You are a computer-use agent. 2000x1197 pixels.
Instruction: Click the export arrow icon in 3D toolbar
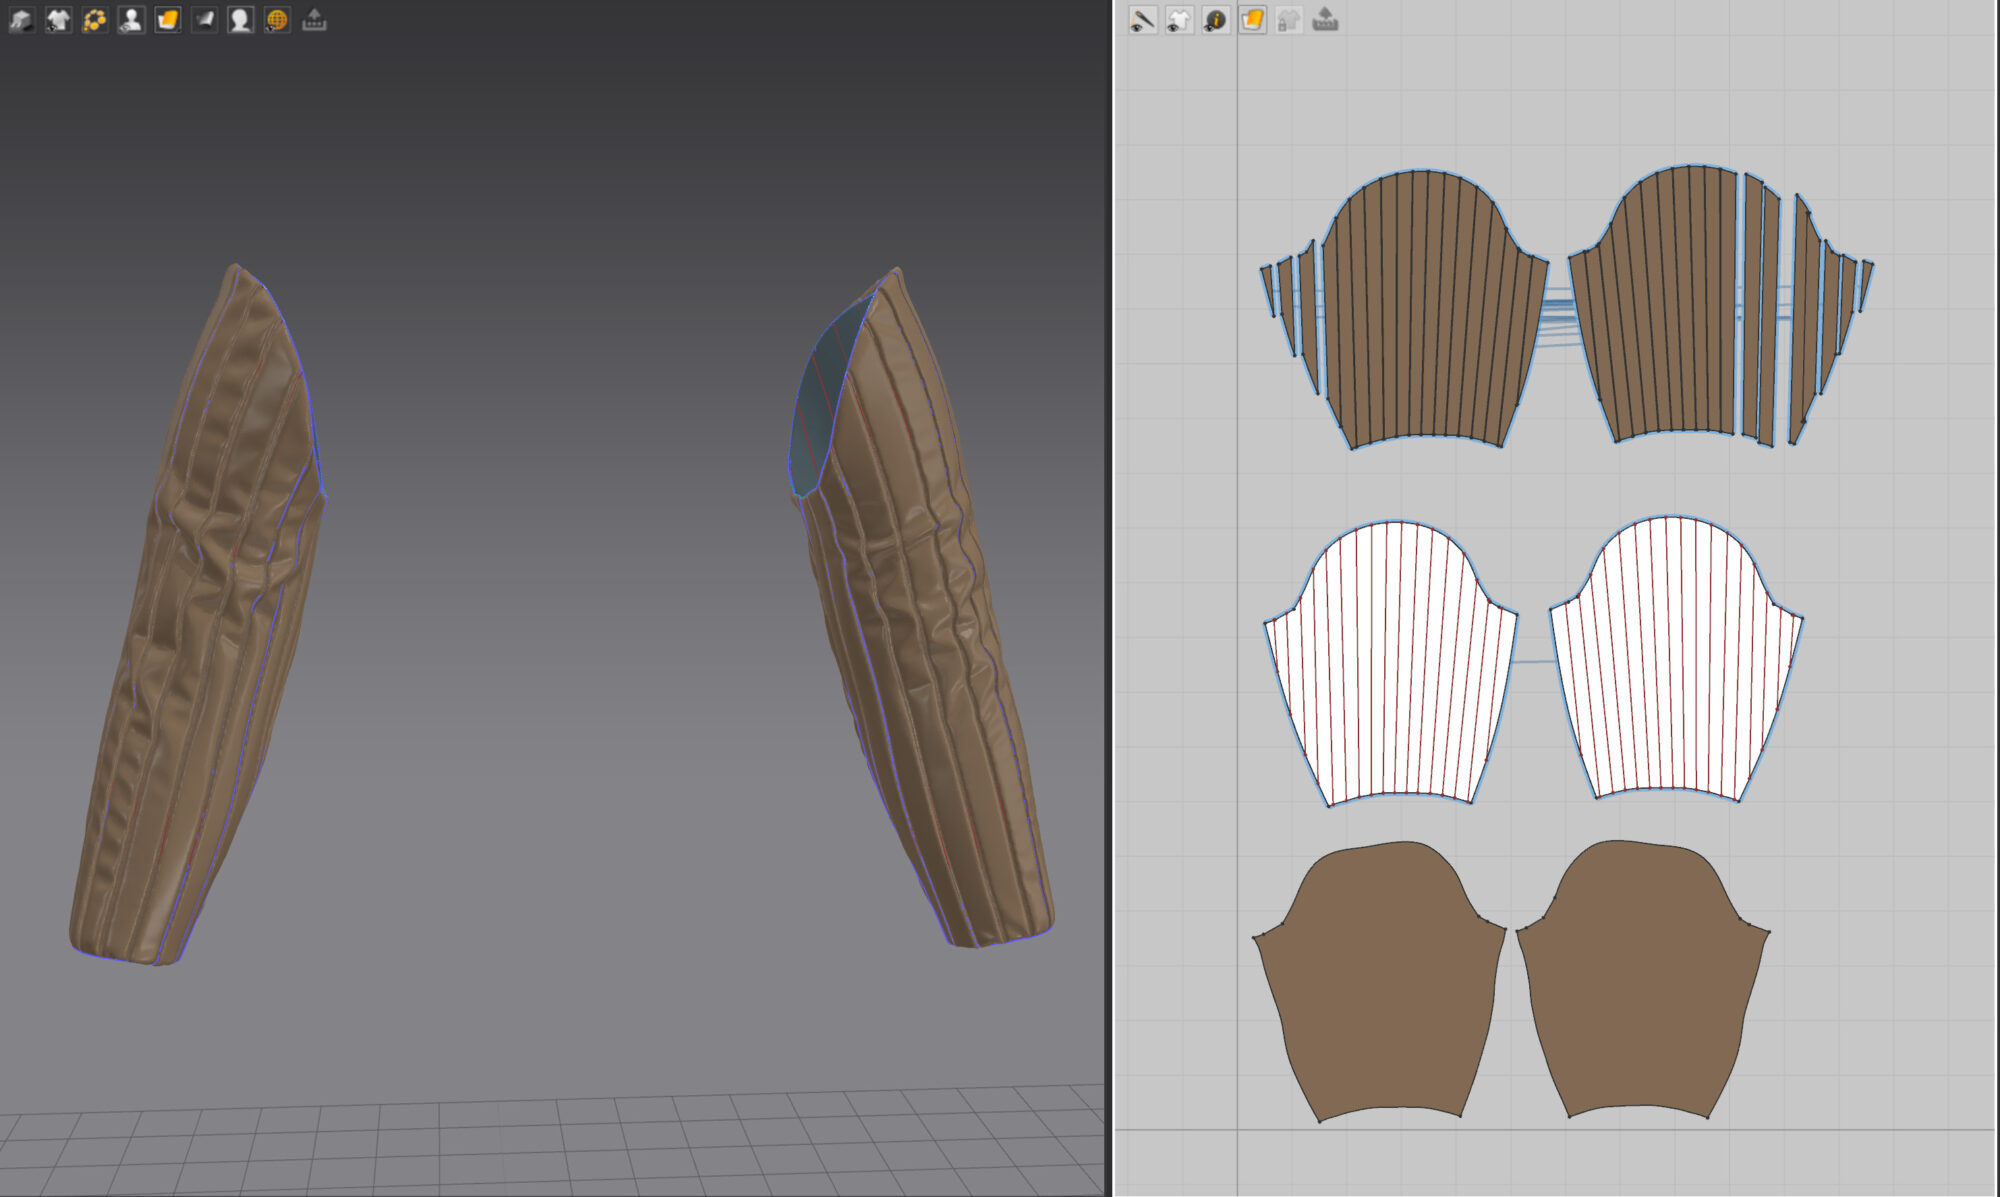314,20
